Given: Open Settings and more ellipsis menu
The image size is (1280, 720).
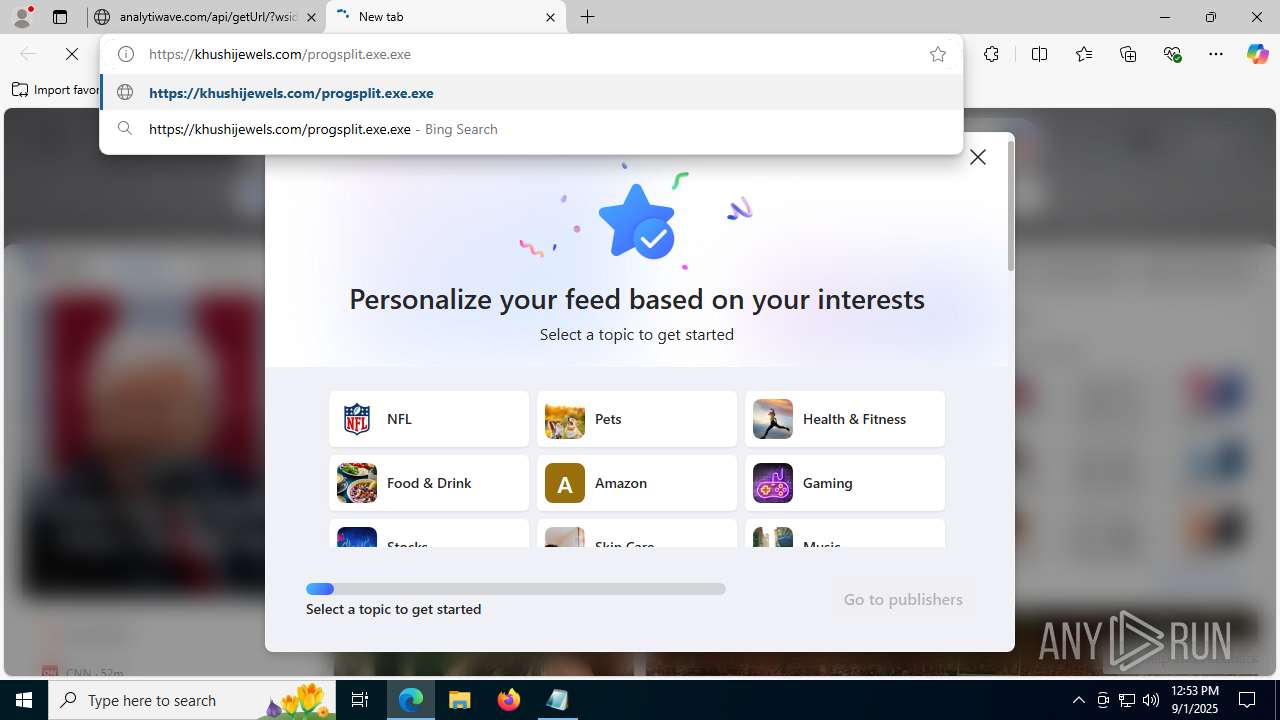Looking at the screenshot, I should coord(1216,54).
